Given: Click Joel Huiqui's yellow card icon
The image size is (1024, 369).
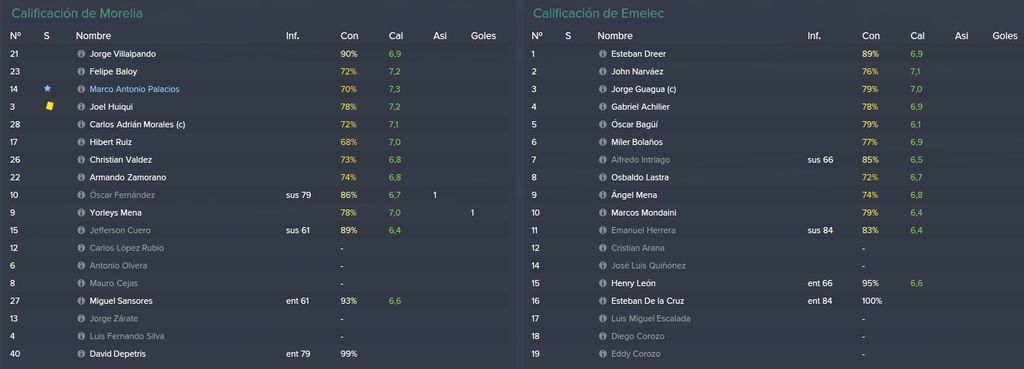Looking at the screenshot, I should click(49, 106).
